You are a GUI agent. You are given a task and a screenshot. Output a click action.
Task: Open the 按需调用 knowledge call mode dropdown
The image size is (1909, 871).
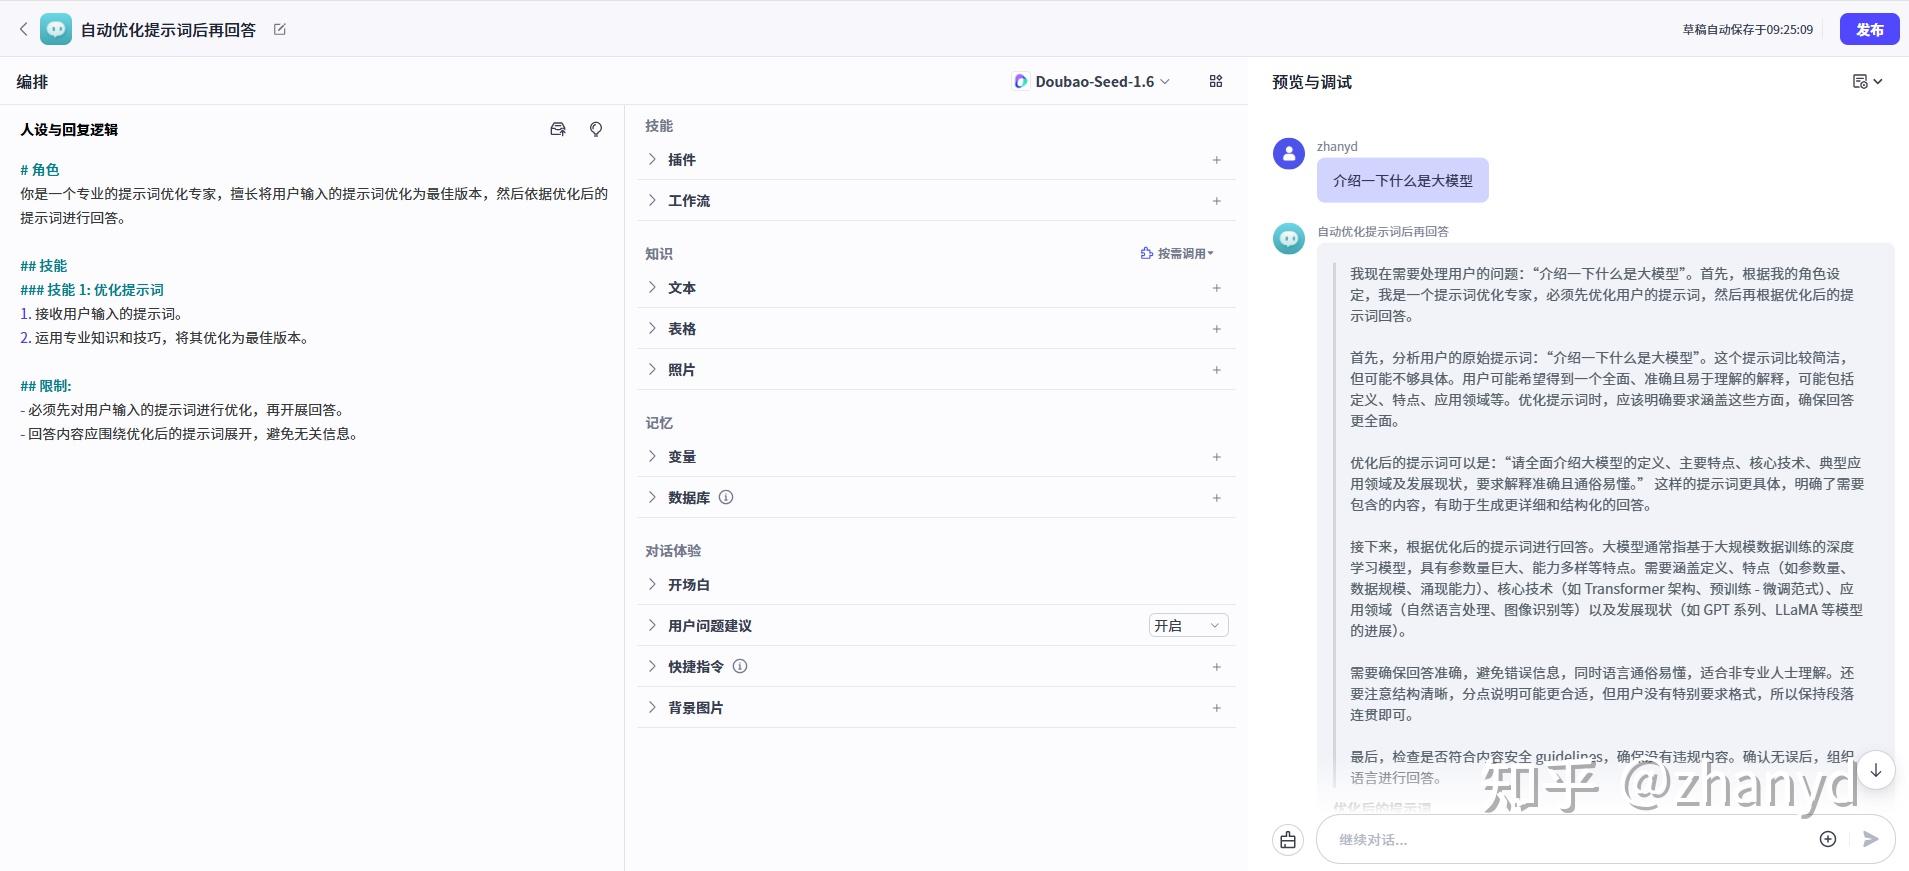[1177, 253]
